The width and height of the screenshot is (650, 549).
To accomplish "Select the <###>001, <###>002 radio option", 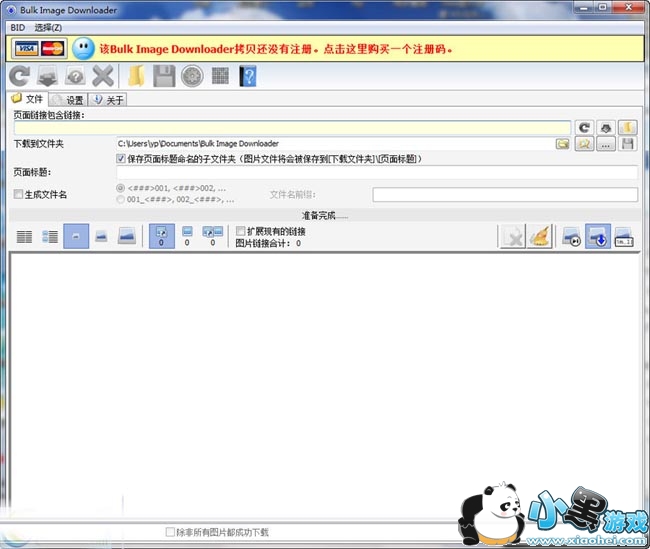I will 120,188.
